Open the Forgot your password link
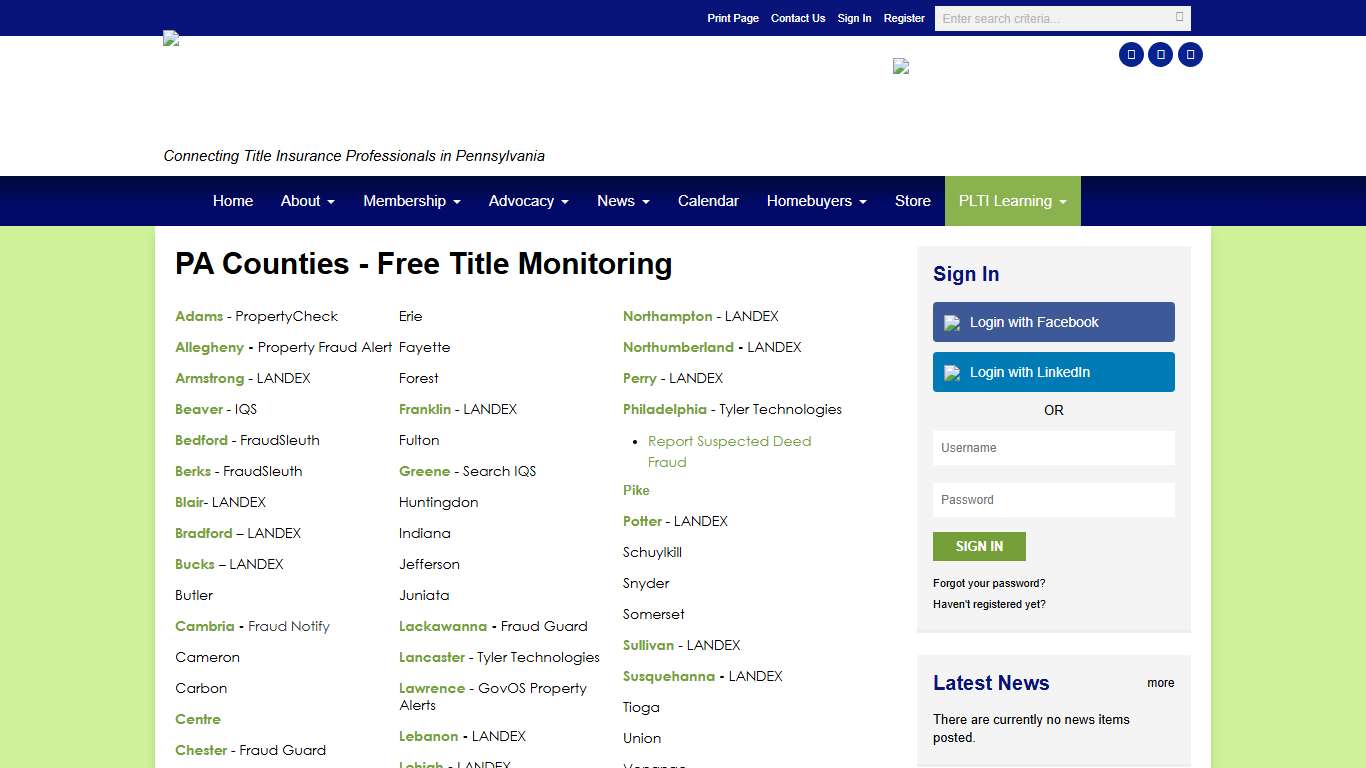 click(988, 583)
